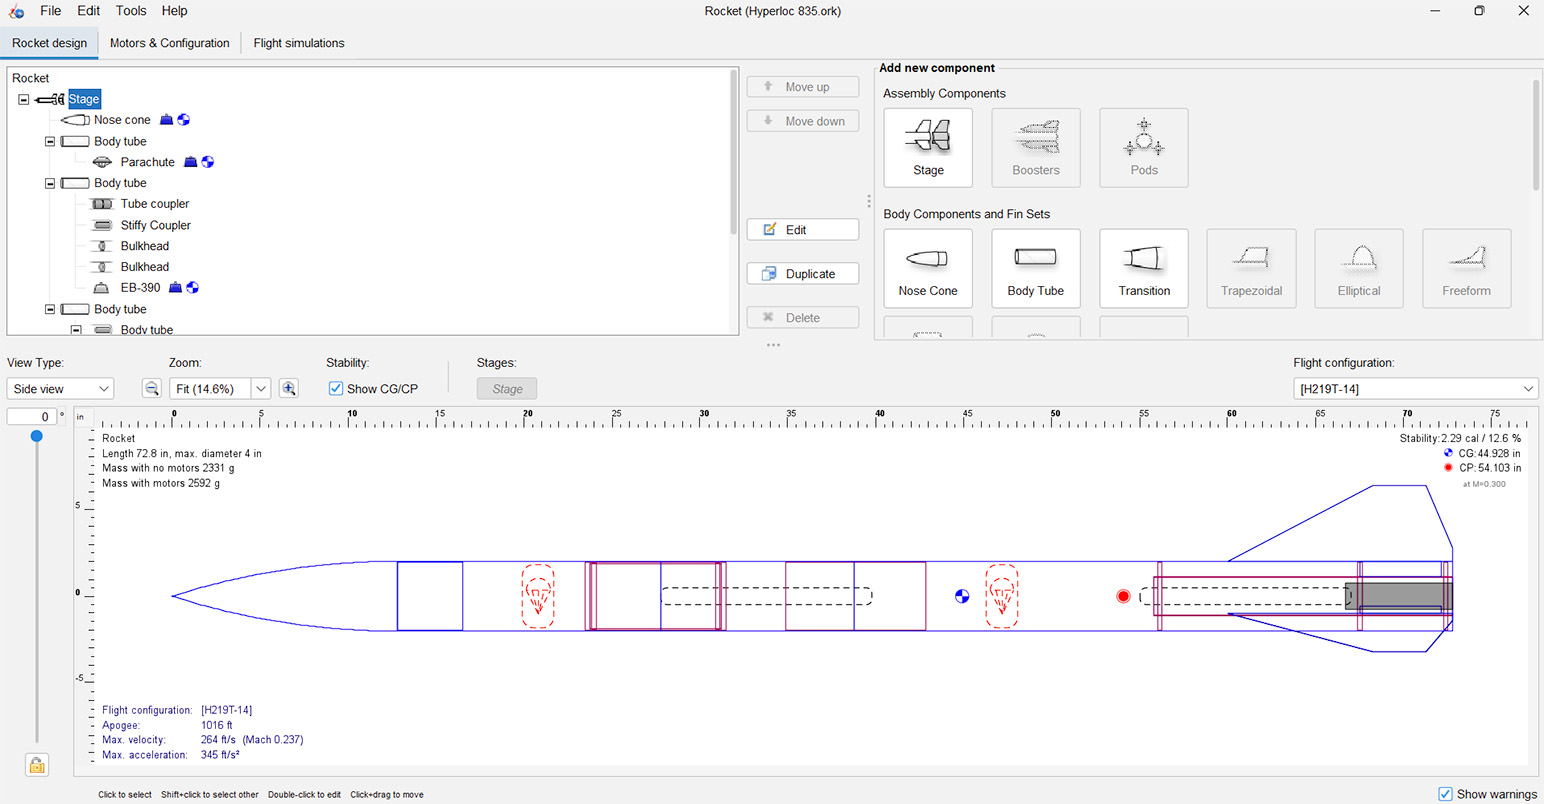Collapse the Stage tree node
The image size is (1544, 804).
(24, 99)
